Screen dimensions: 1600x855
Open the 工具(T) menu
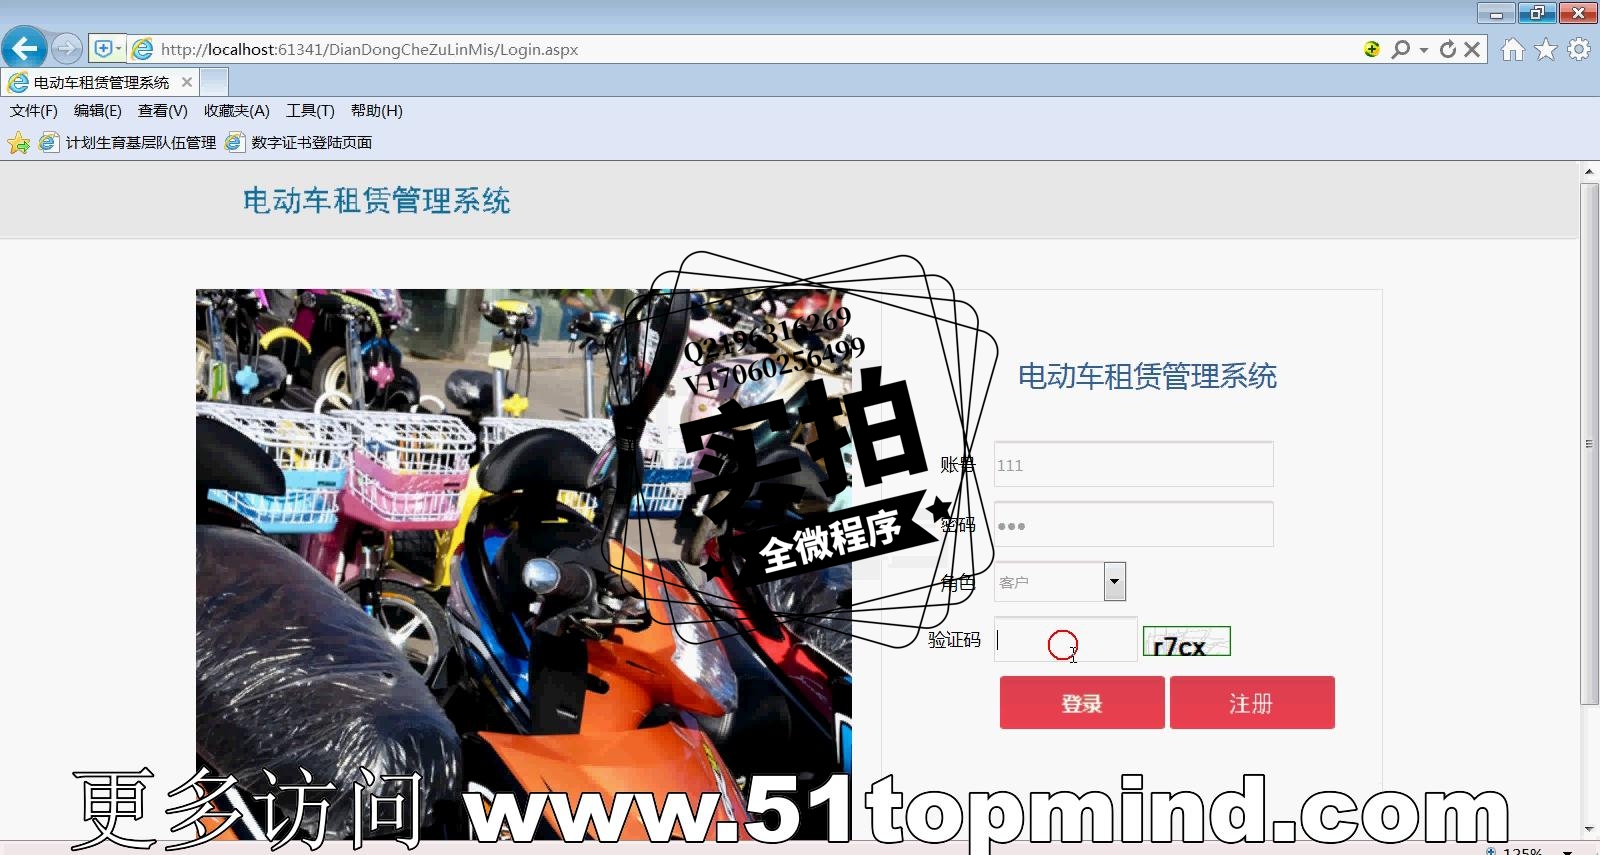(x=310, y=111)
